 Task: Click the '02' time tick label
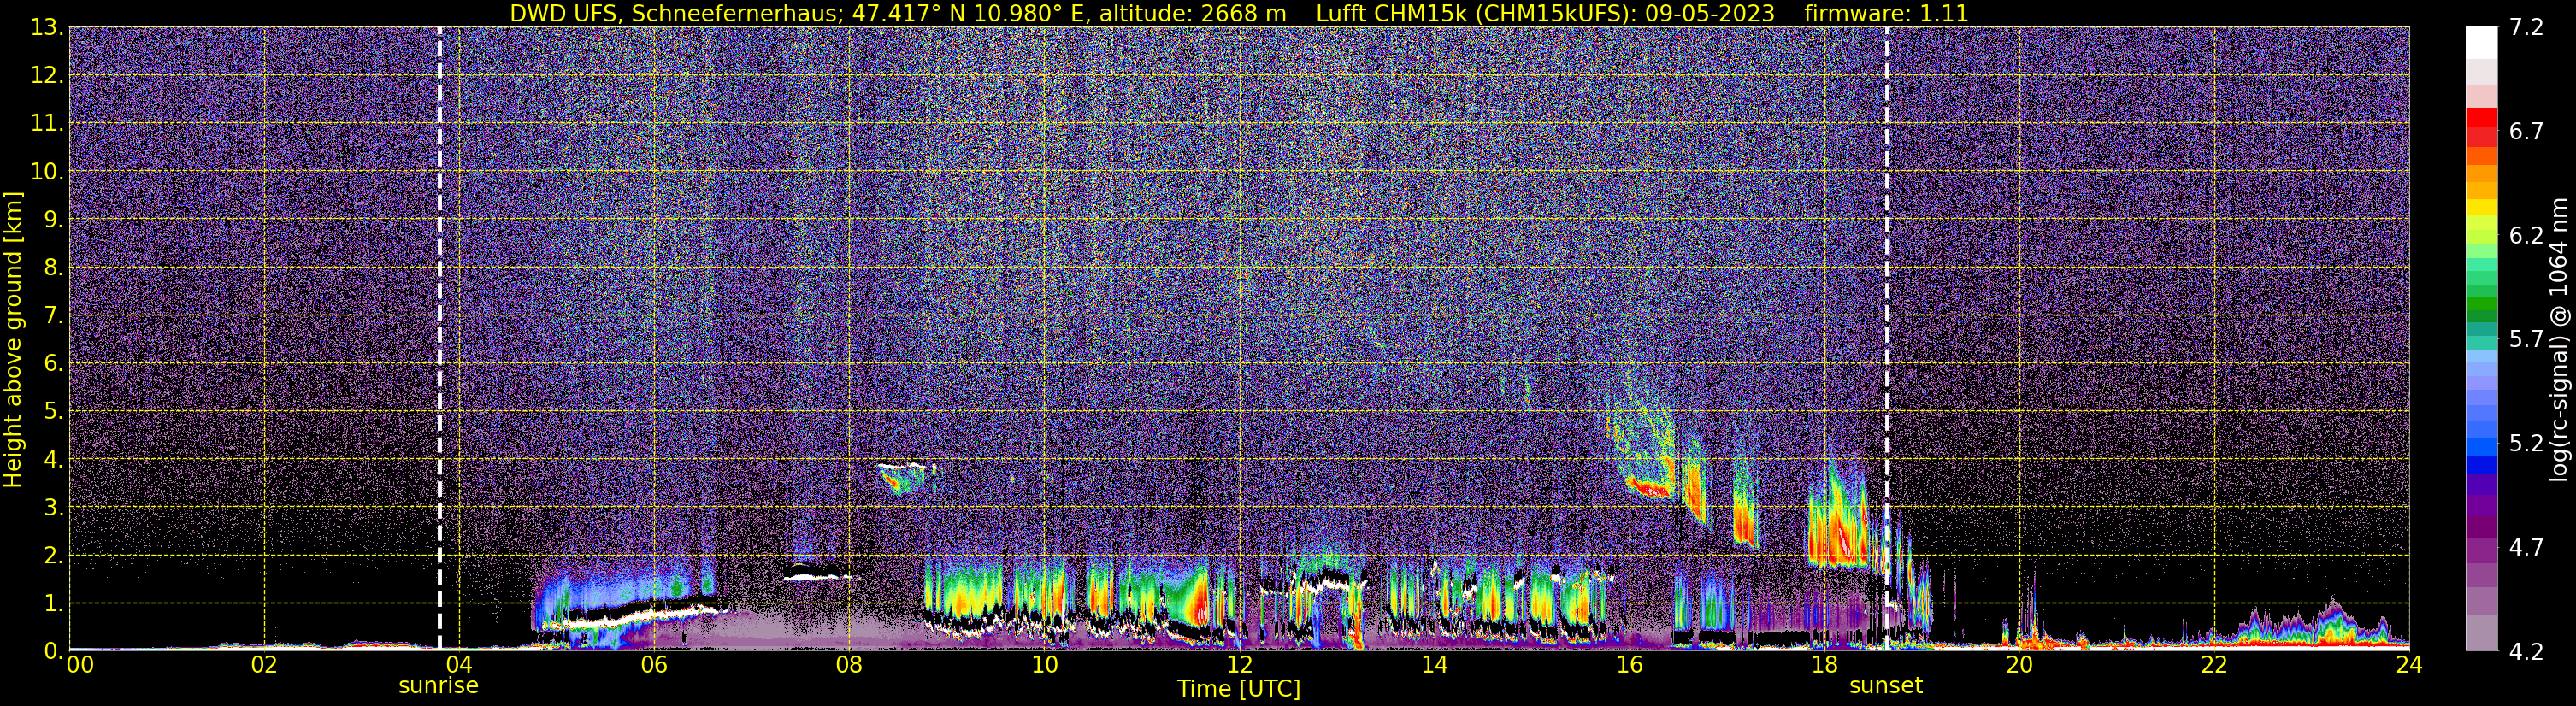coord(264,665)
